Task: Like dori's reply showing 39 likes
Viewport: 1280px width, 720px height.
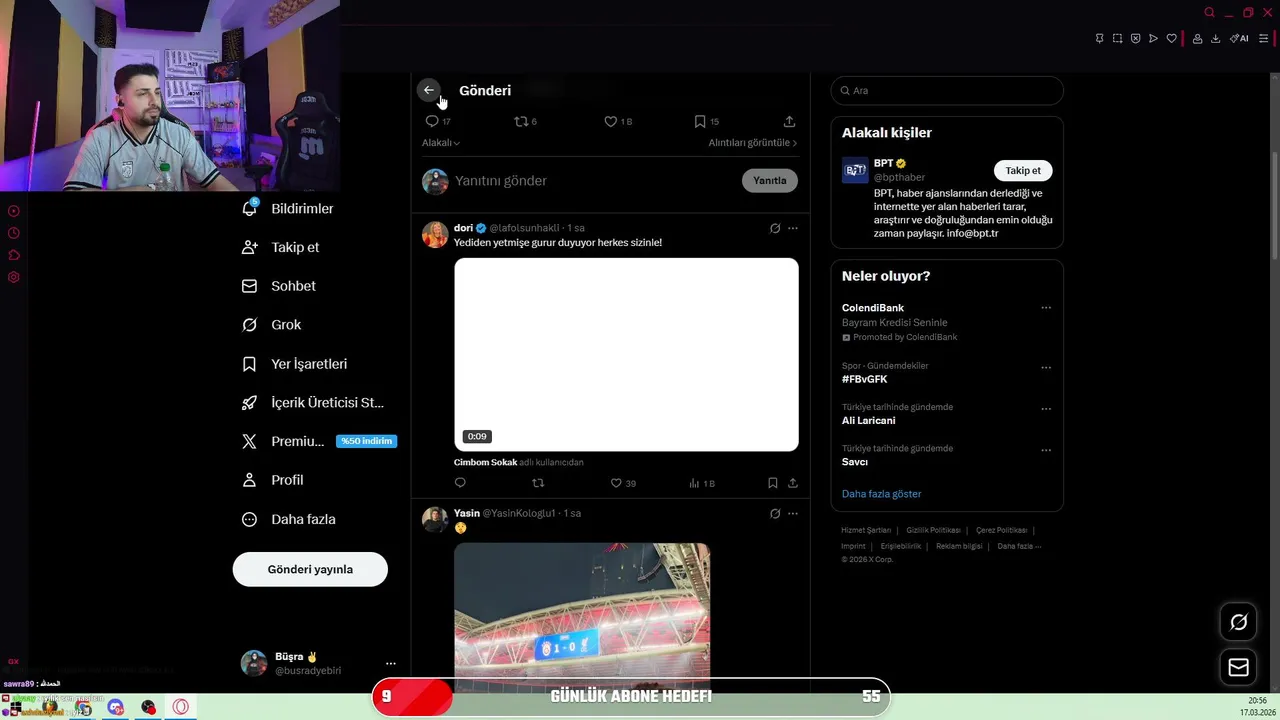Action: pyautogui.click(x=616, y=483)
